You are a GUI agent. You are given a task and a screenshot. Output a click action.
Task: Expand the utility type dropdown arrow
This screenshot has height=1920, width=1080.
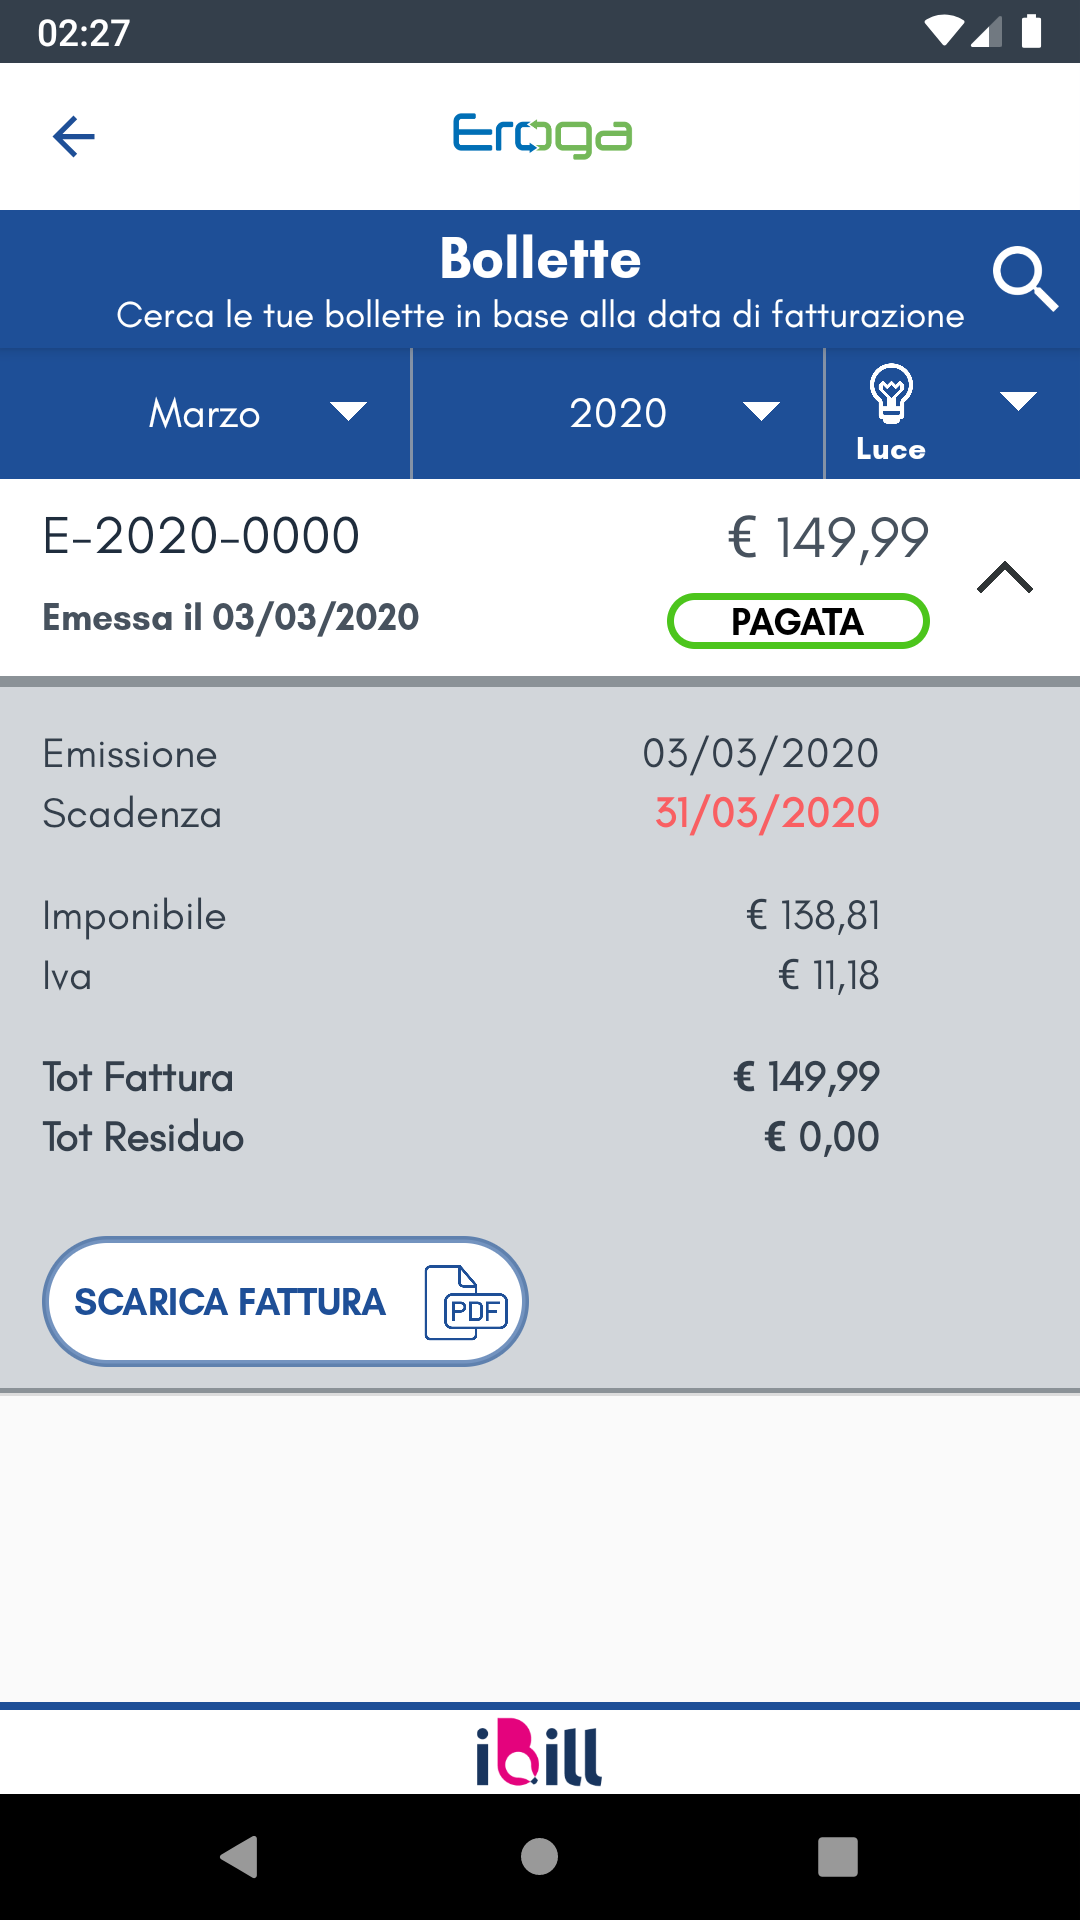1018,402
